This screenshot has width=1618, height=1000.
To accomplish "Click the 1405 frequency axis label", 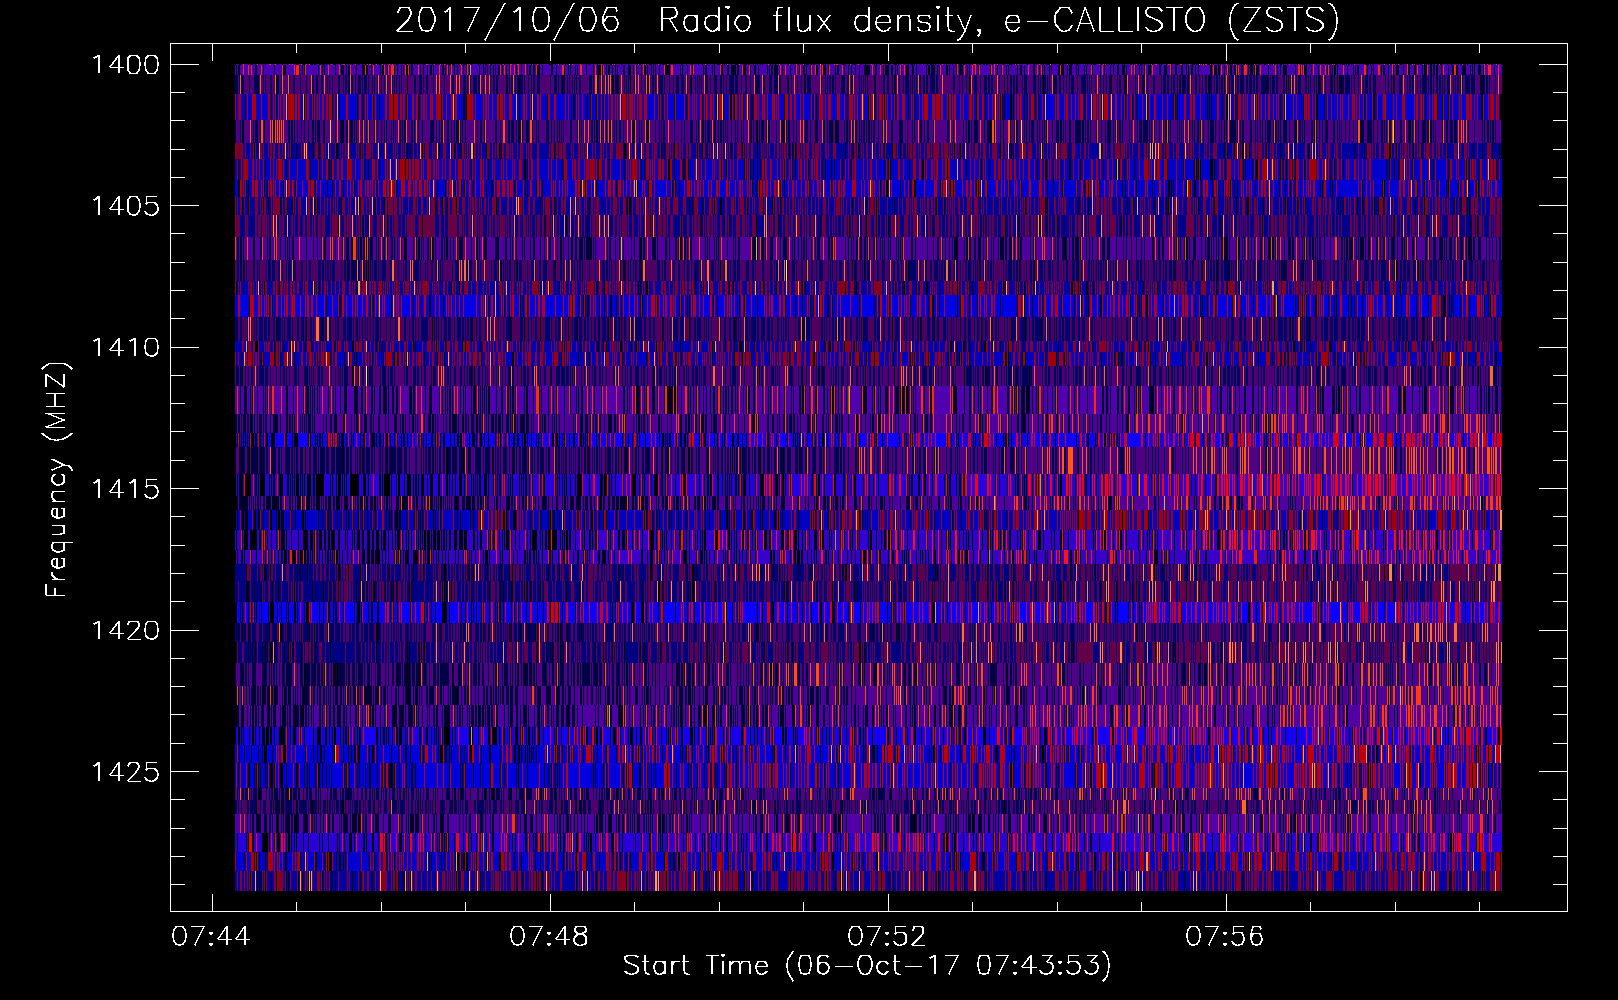I will click(125, 206).
